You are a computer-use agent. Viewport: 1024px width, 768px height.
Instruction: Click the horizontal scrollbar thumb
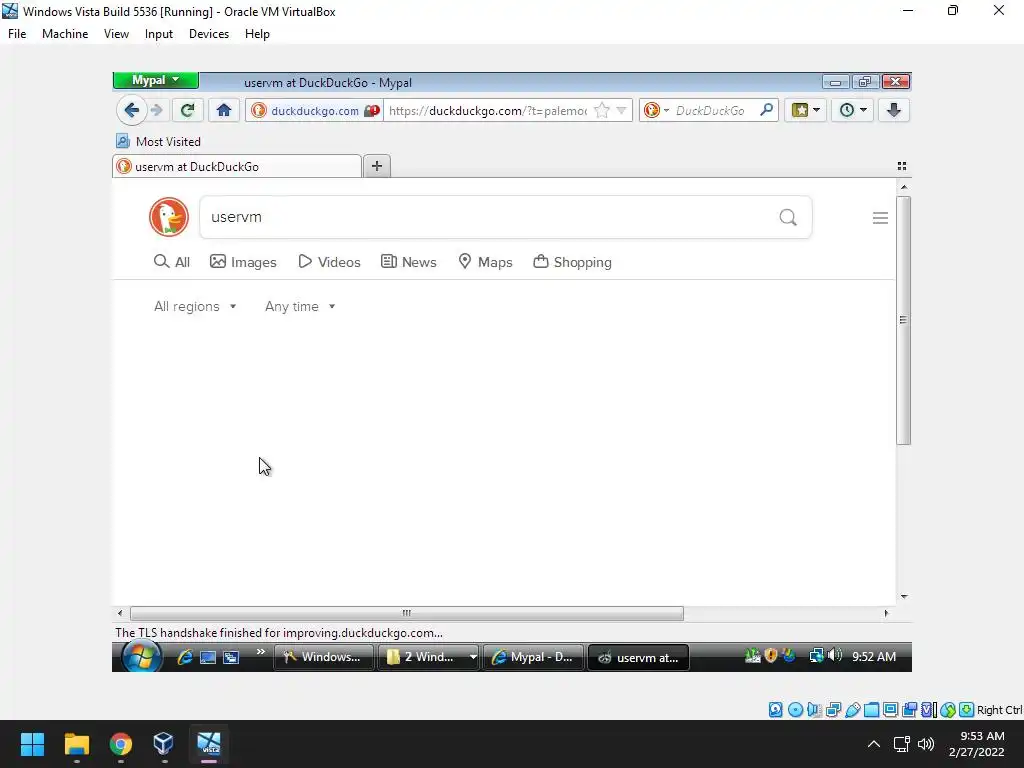point(407,613)
